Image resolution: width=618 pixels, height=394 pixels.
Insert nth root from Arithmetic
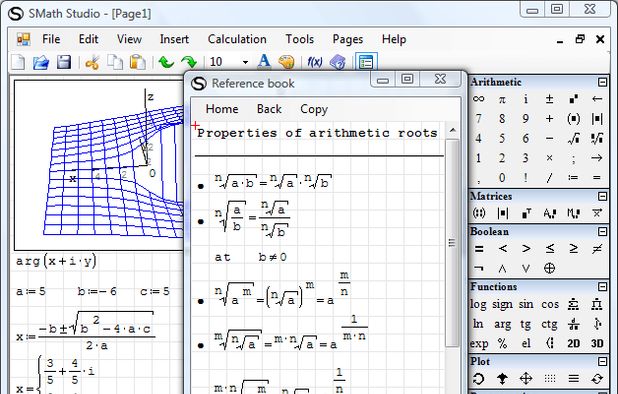tap(597, 138)
